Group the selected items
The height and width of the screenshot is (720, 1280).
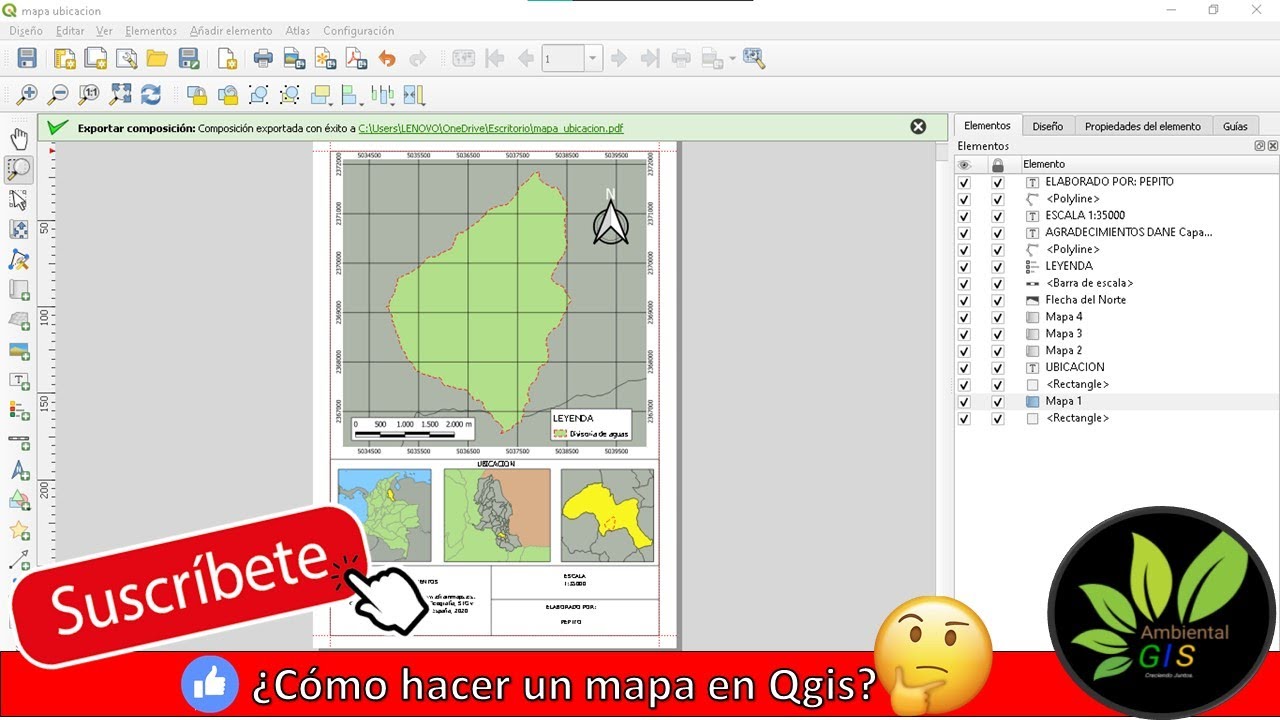(x=259, y=95)
